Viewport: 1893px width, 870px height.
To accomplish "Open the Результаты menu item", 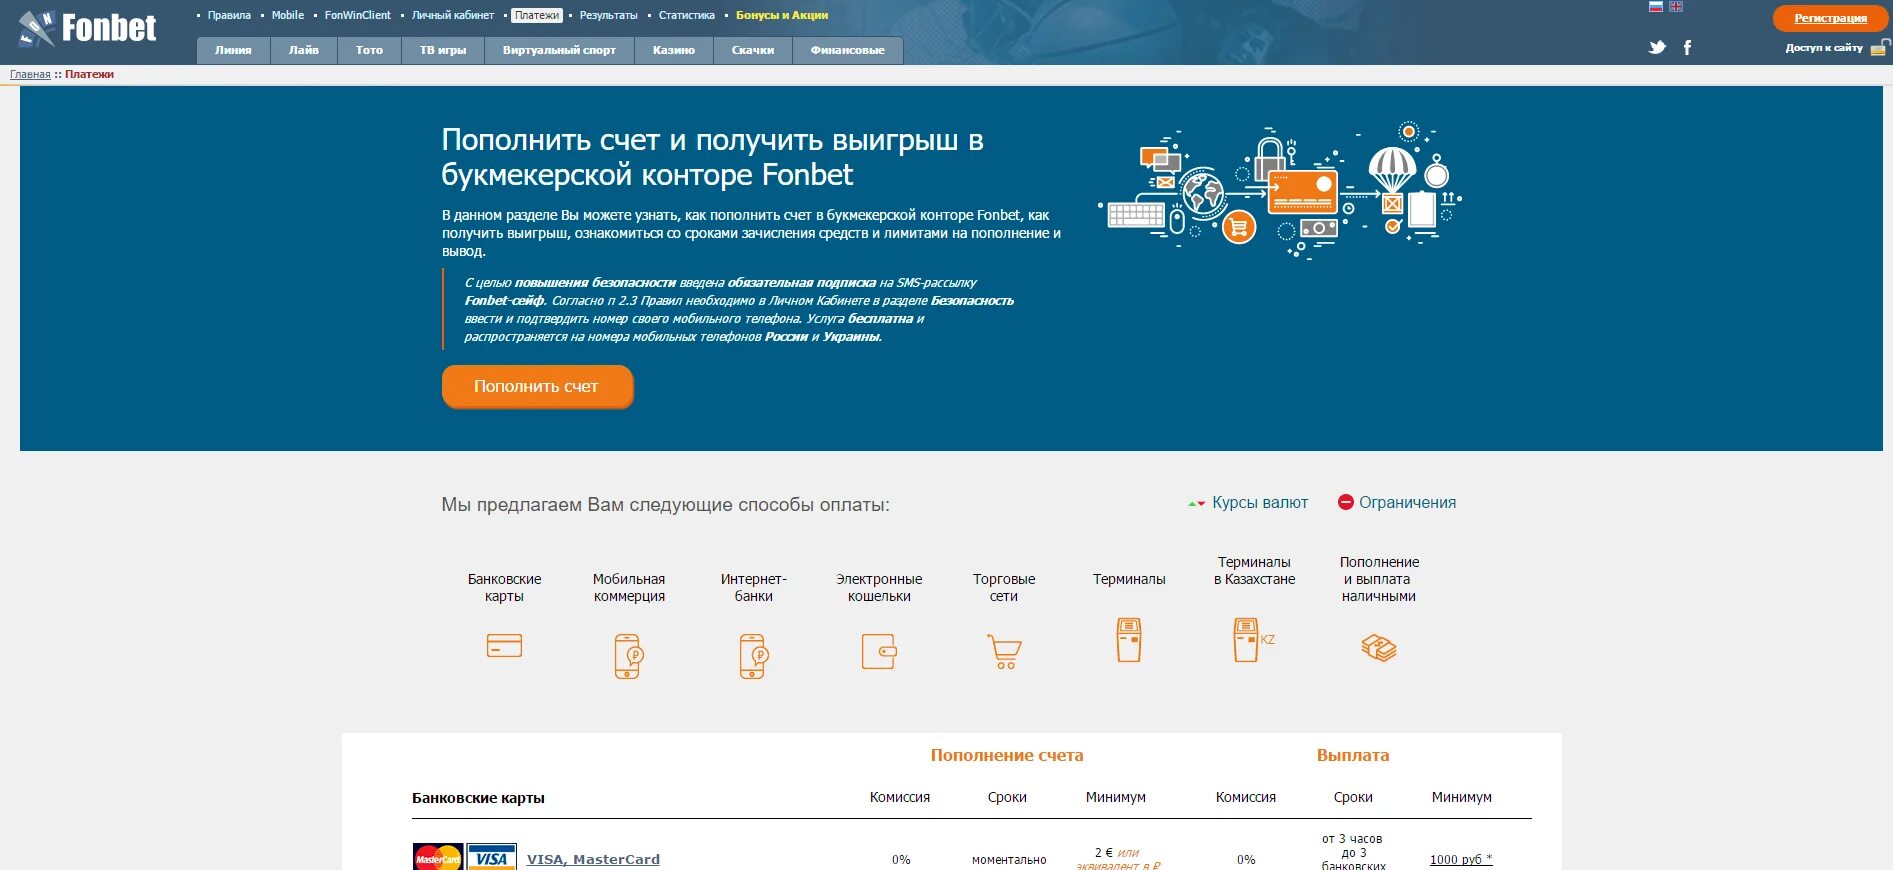I will point(609,15).
